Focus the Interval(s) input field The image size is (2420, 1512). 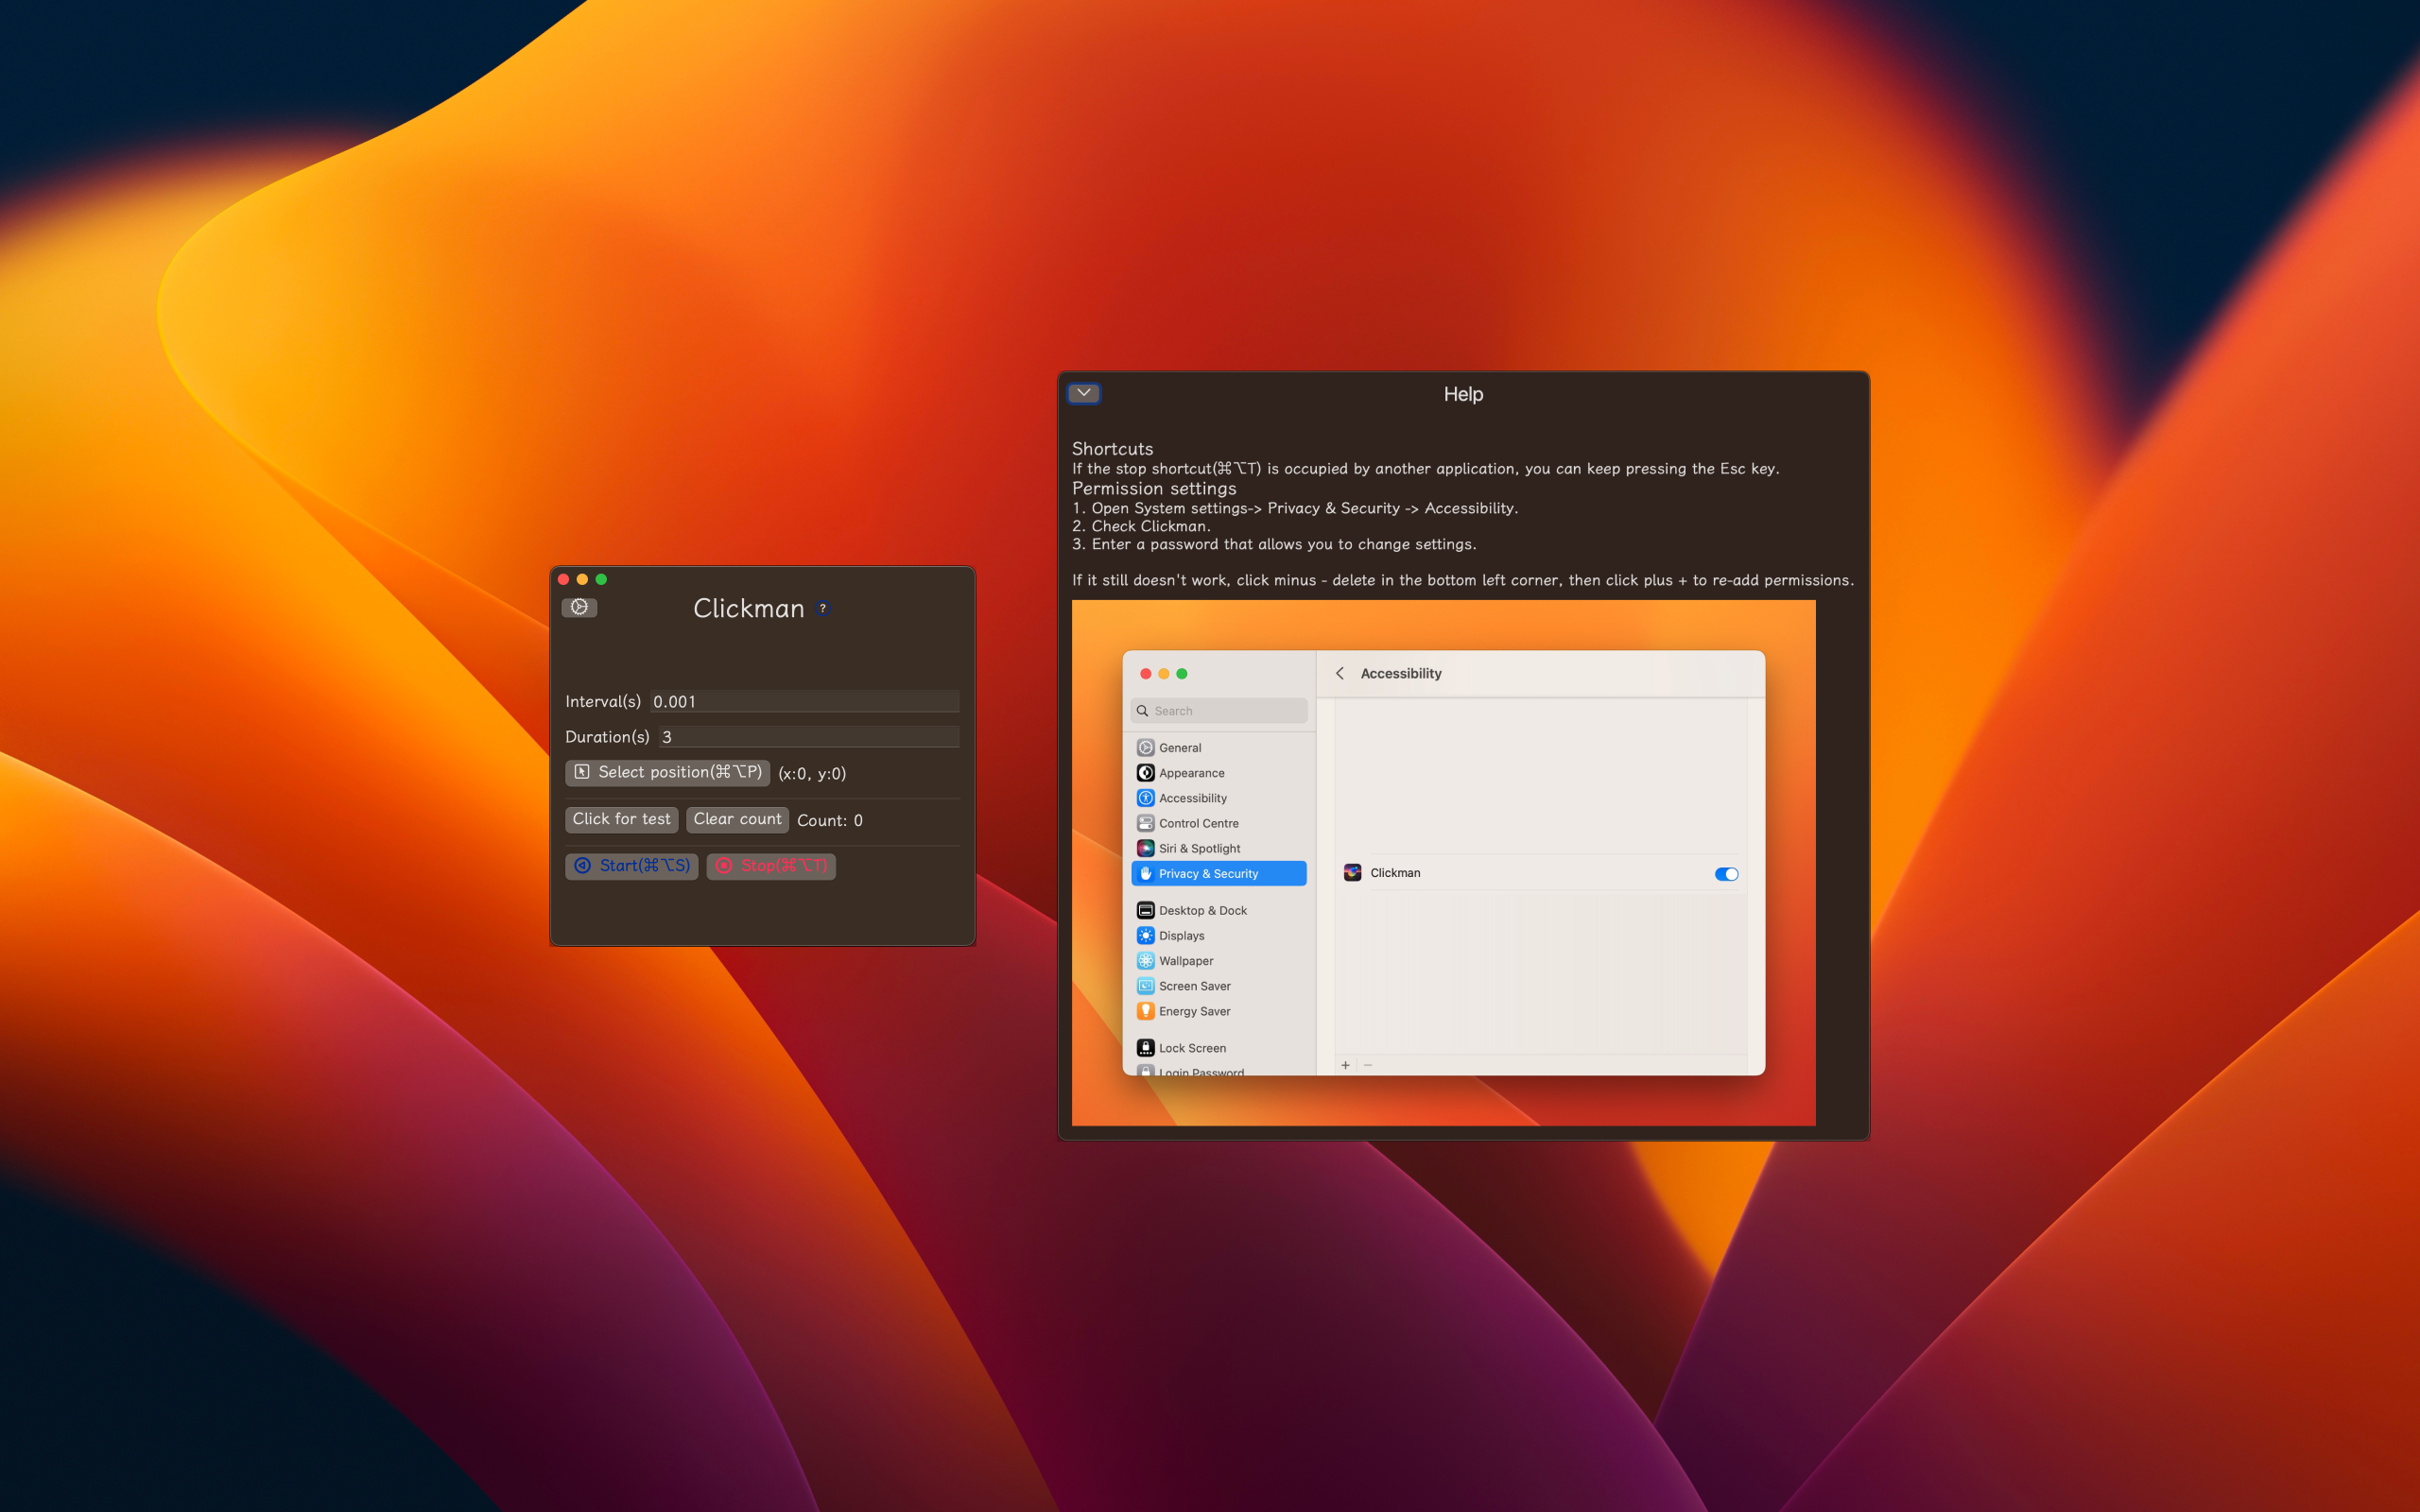coord(804,701)
